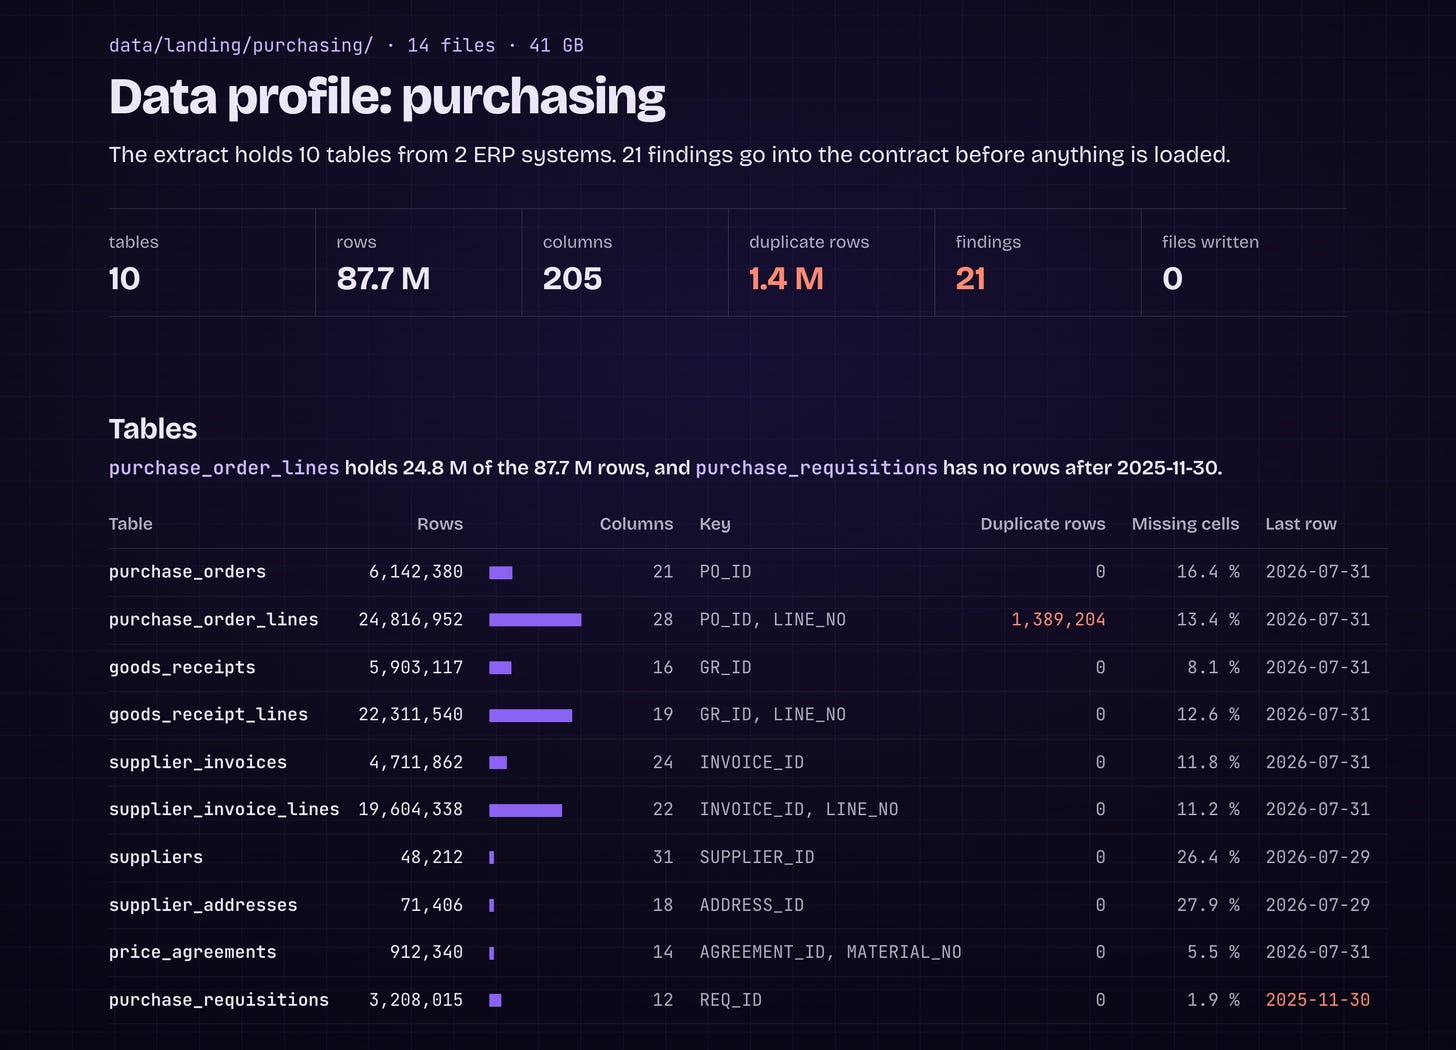Click the missing cells value 1.9 %
This screenshot has width=1456, height=1050.
tap(1213, 1000)
